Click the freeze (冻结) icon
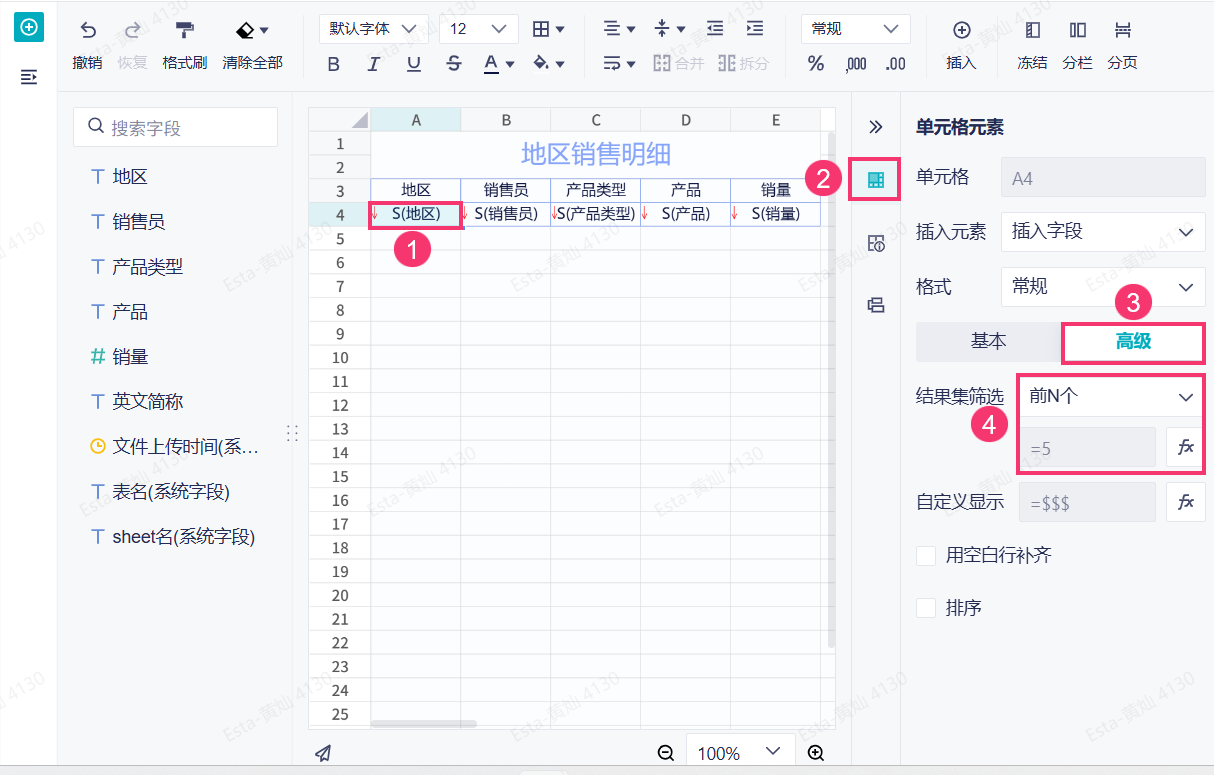 click(1033, 30)
